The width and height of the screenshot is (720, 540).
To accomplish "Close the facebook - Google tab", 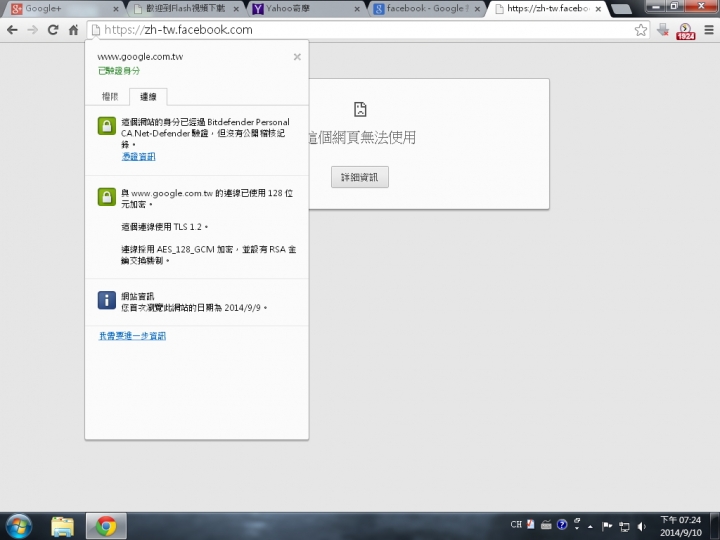I will (x=478, y=9).
